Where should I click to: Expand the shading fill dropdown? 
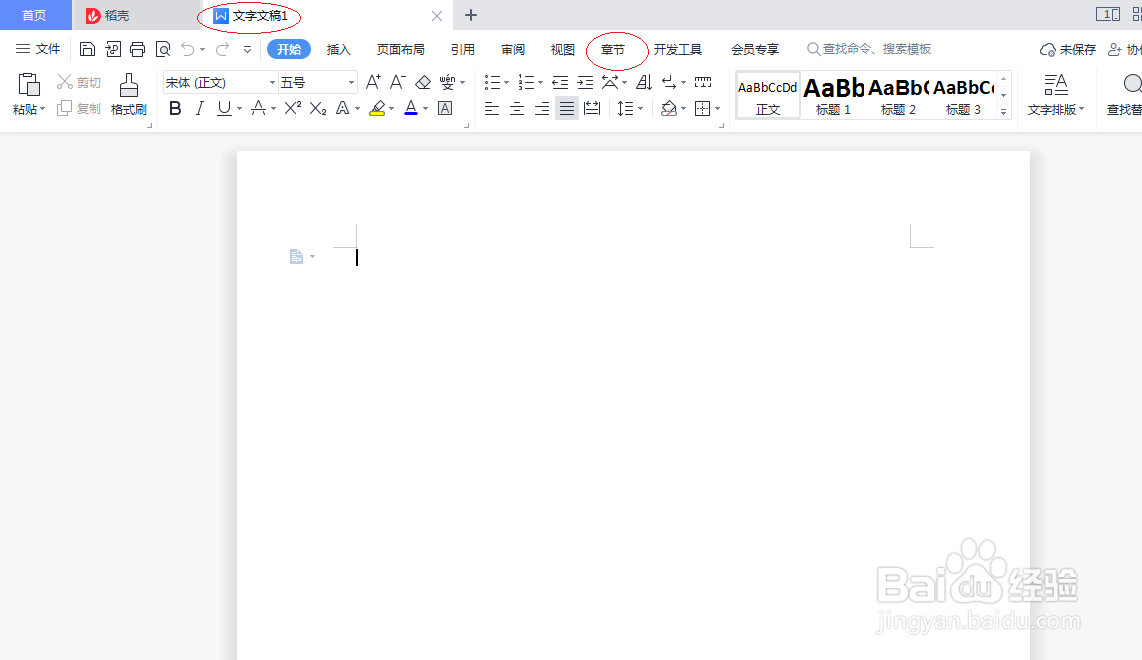[683, 109]
